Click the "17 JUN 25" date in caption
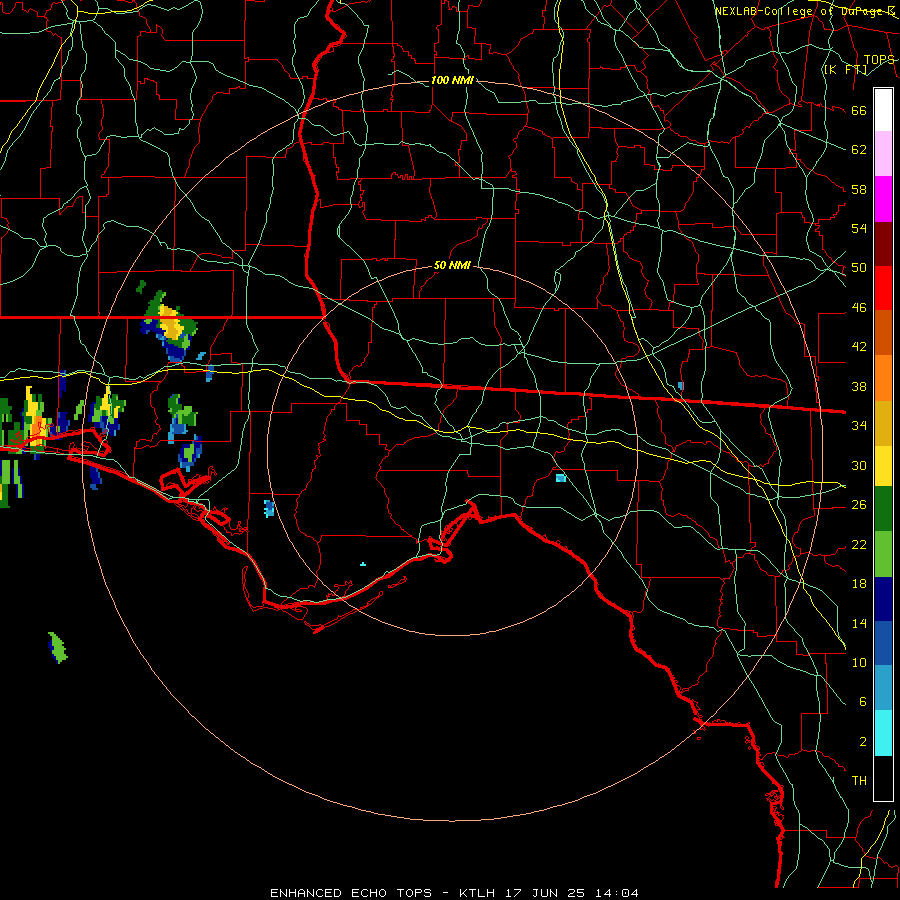900x900 pixels. [545, 893]
